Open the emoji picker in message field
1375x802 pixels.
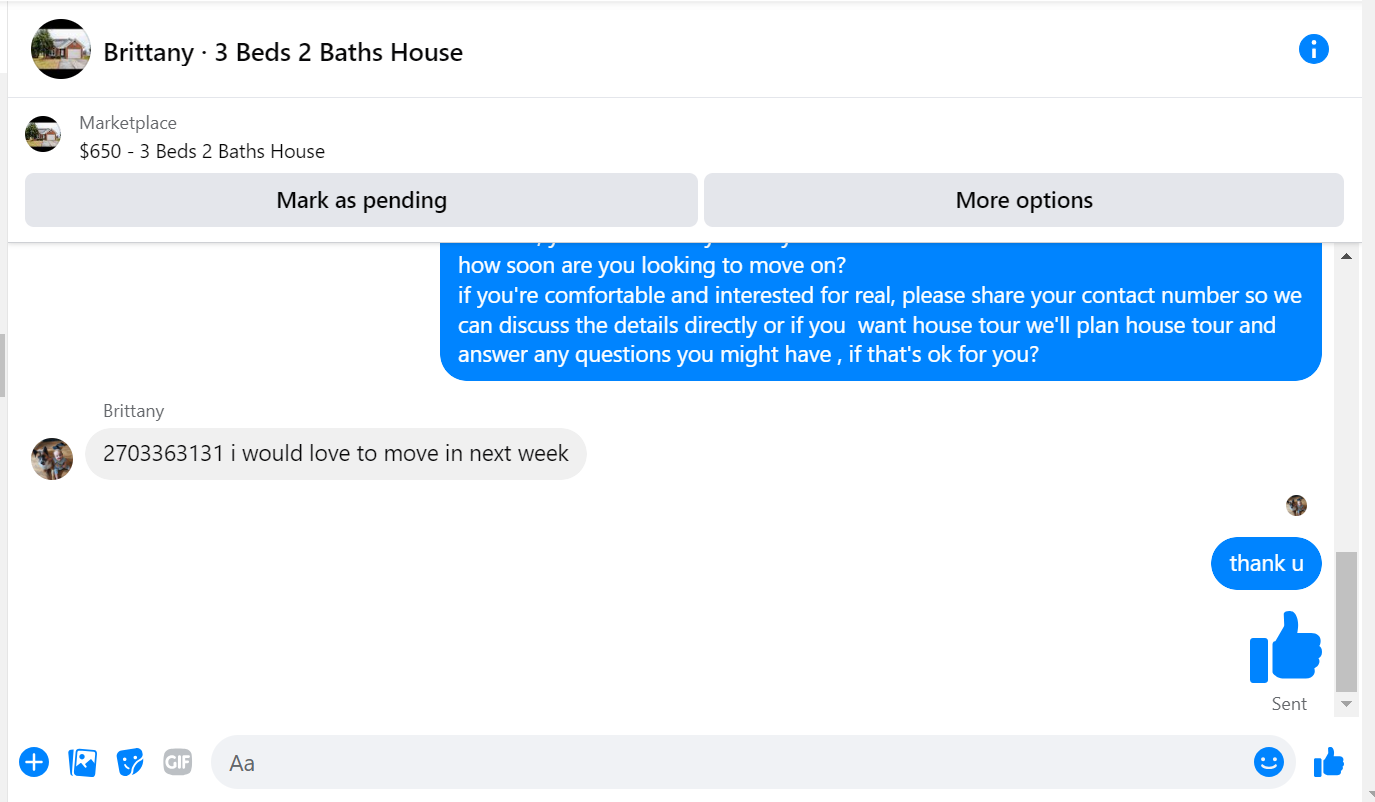pyautogui.click(x=1269, y=762)
